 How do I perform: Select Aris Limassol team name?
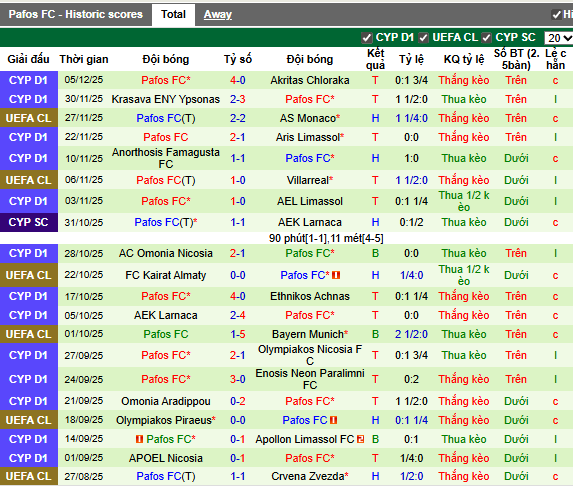[x=308, y=137]
